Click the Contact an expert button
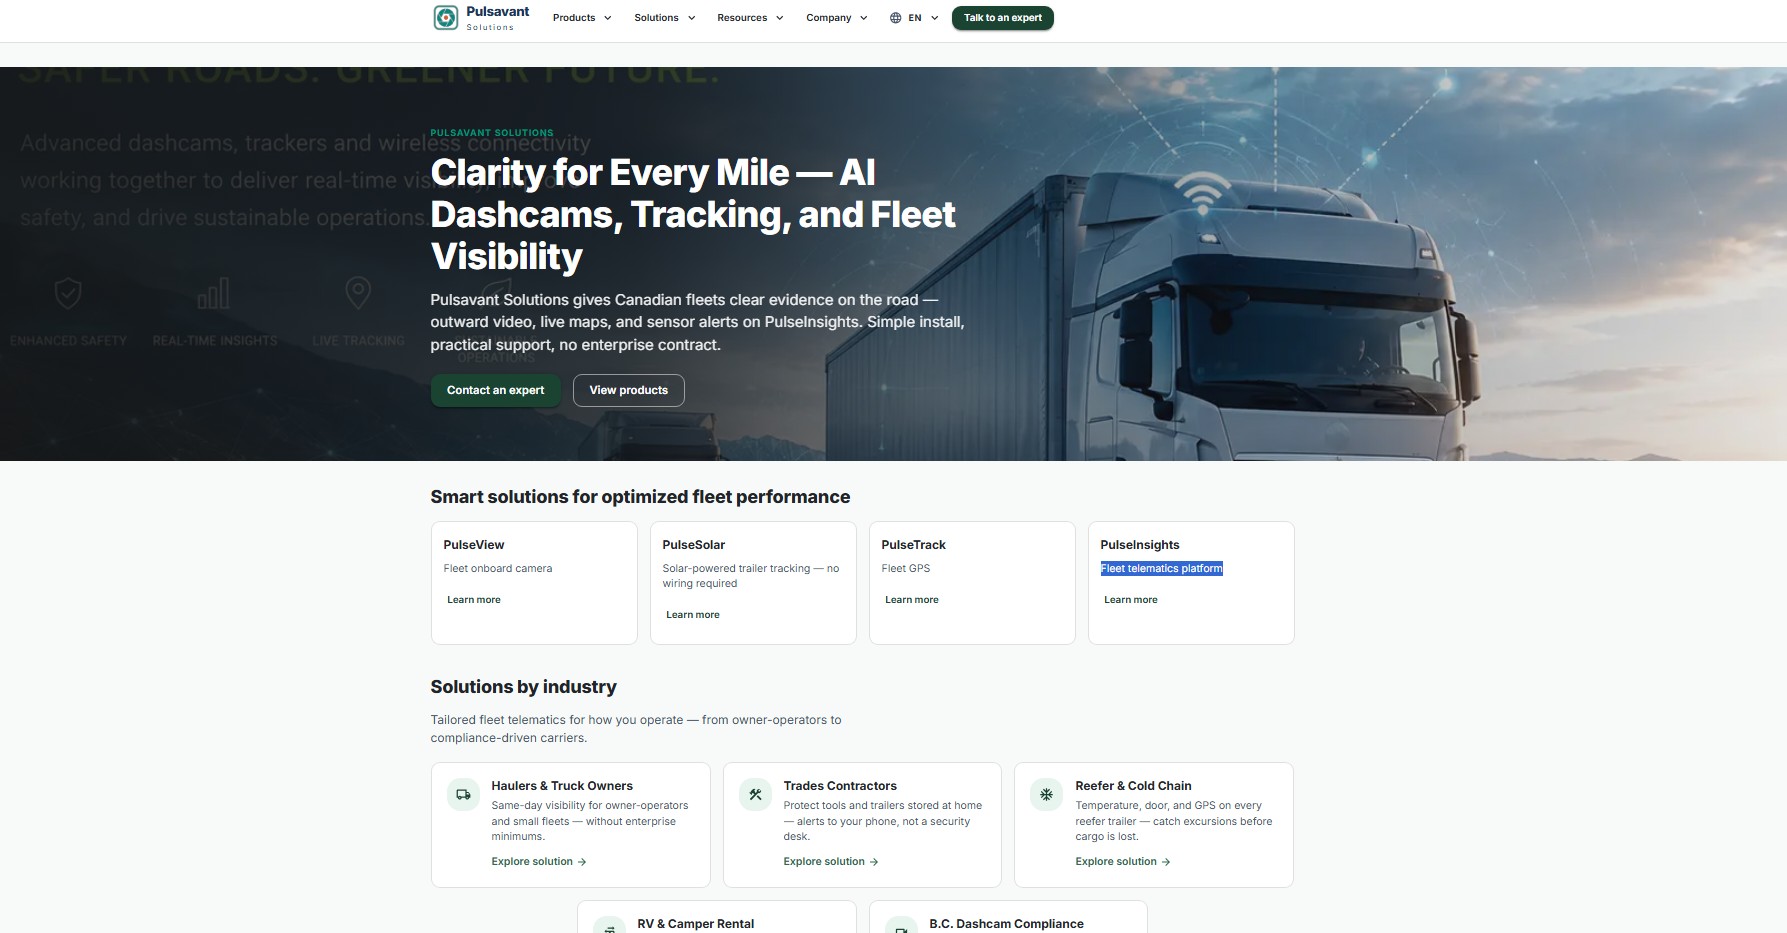Viewport: 1787px width, 933px height. (495, 390)
